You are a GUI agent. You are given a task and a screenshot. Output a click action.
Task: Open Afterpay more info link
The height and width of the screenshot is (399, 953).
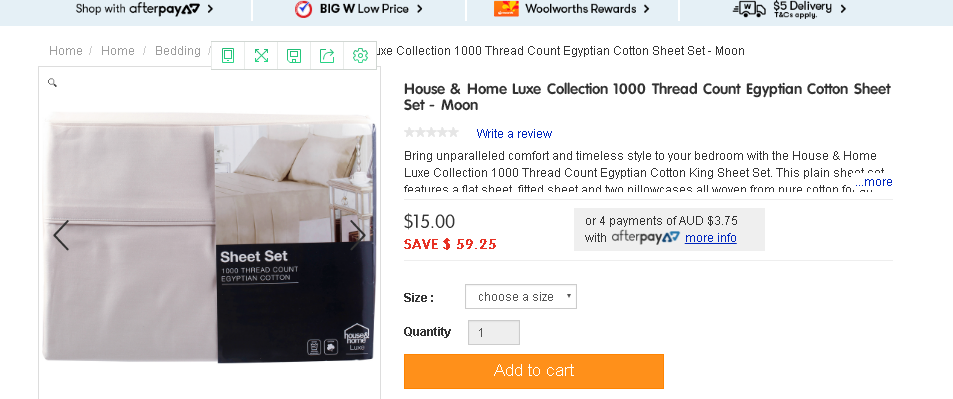tap(710, 238)
